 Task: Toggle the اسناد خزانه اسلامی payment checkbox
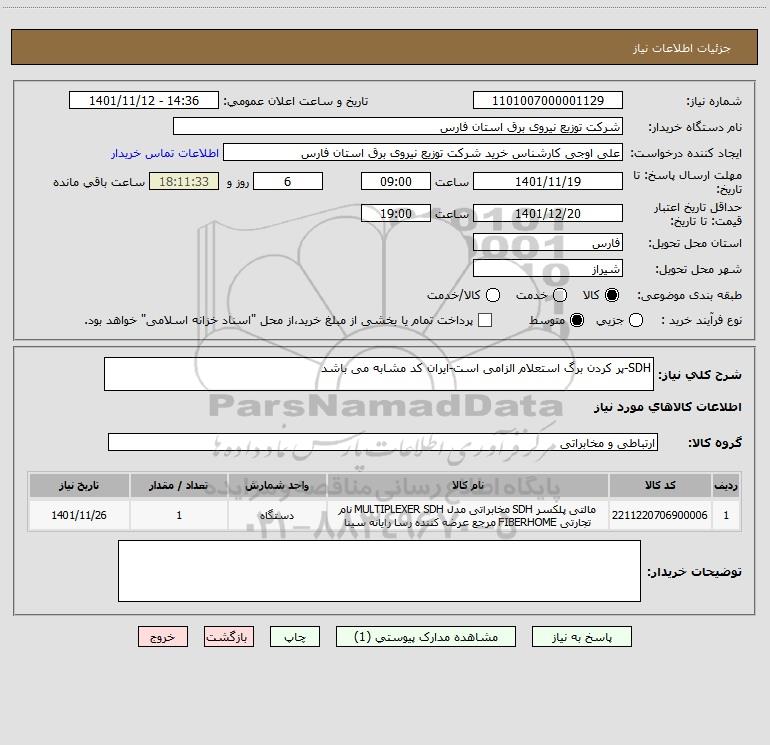pyautogui.click(x=485, y=320)
